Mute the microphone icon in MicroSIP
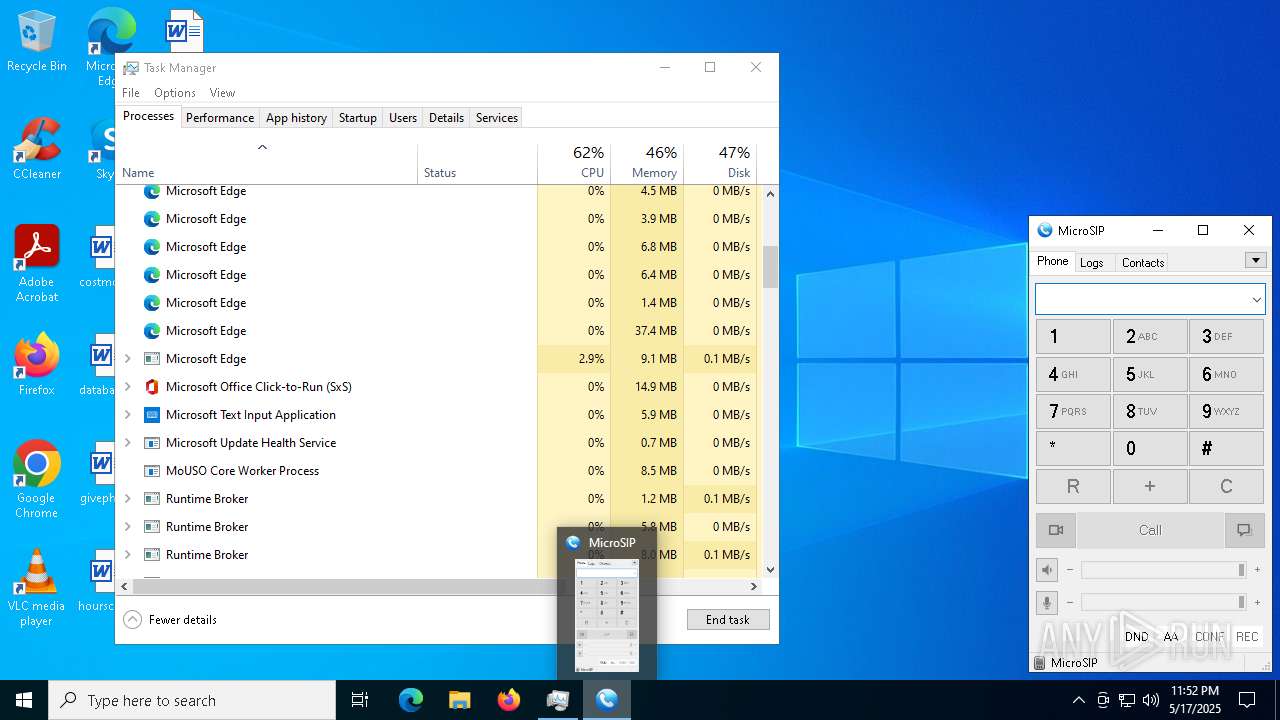The image size is (1280, 720). 1047,602
